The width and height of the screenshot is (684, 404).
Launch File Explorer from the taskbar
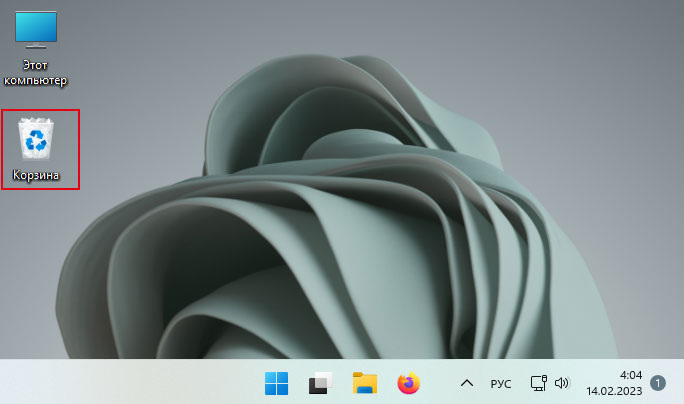365,383
